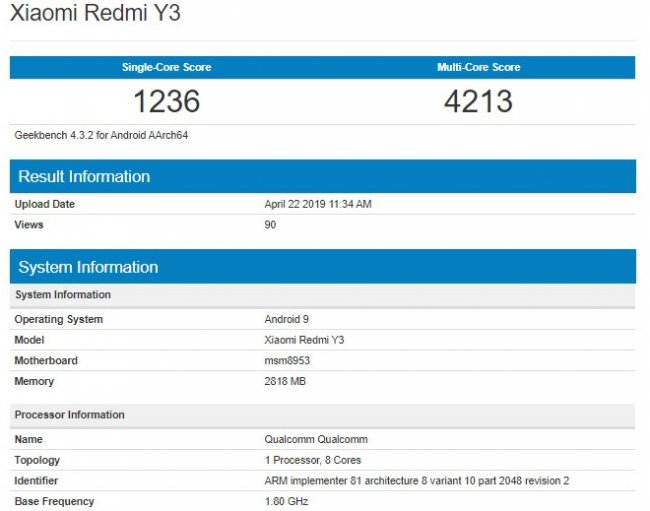
Task: Click the Memory value 2818 MB
Action: coord(285,381)
